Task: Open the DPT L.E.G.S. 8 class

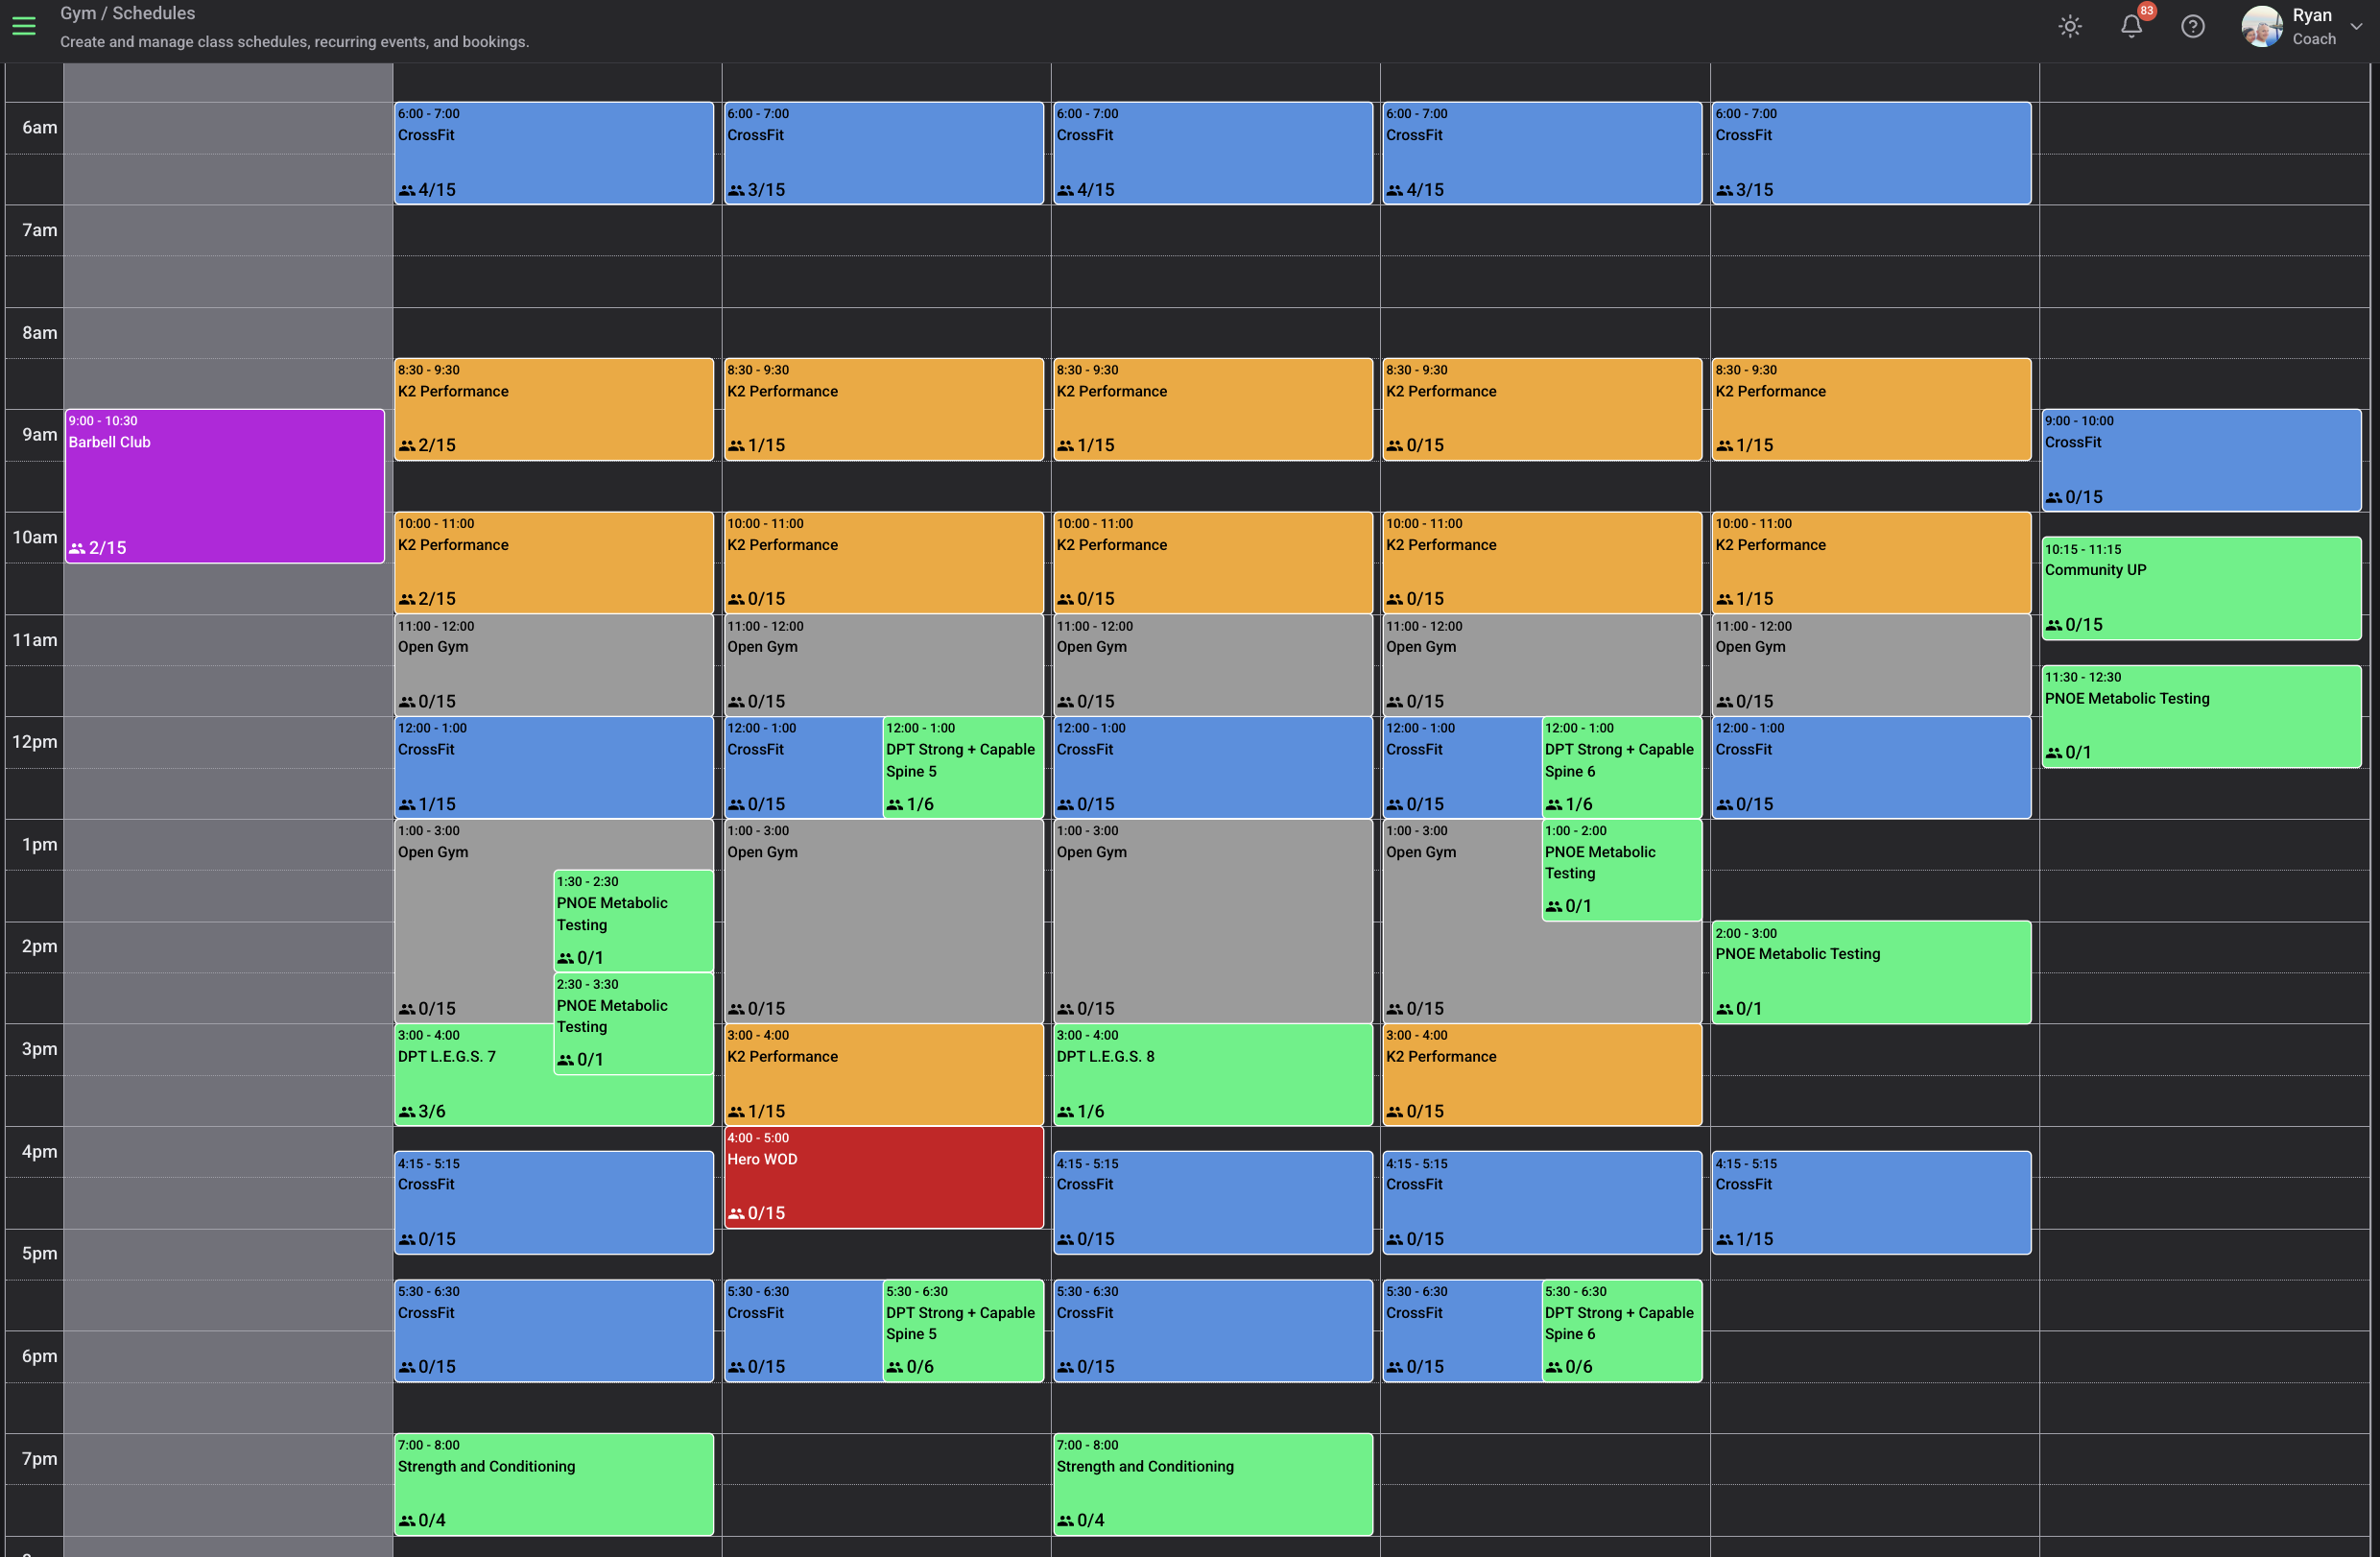Action: click(x=1212, y=1074)
